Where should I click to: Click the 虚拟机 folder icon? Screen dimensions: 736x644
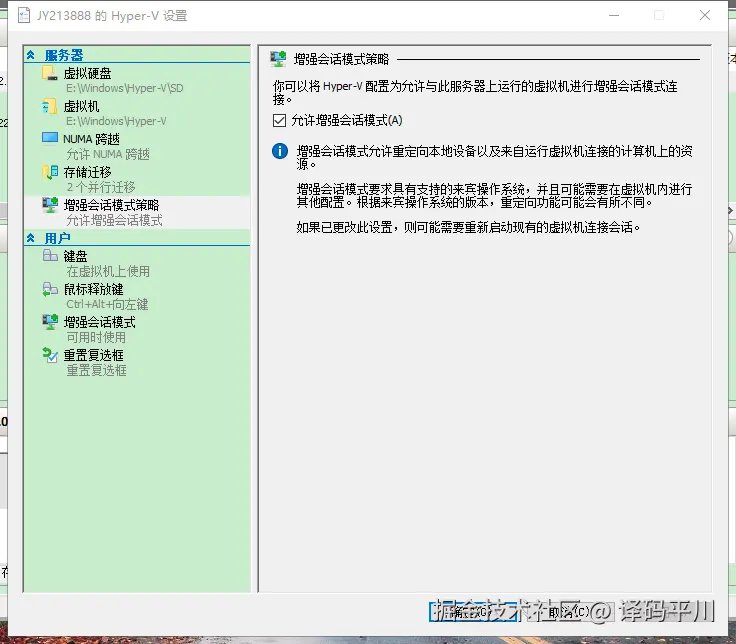point(49,106)
